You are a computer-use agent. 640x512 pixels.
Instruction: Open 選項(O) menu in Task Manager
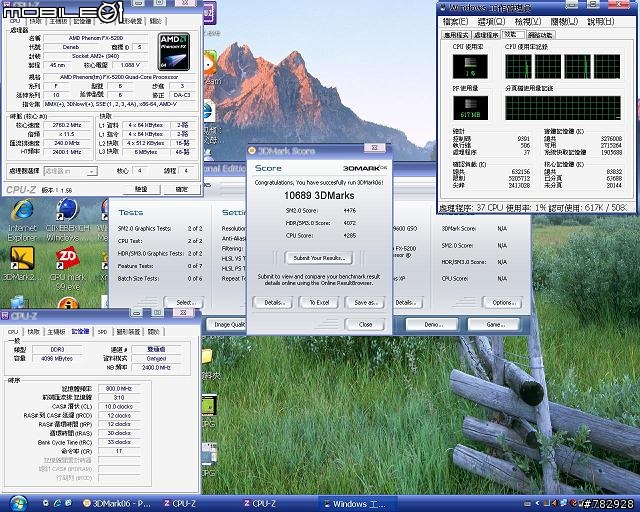click(x=491, y=21)
